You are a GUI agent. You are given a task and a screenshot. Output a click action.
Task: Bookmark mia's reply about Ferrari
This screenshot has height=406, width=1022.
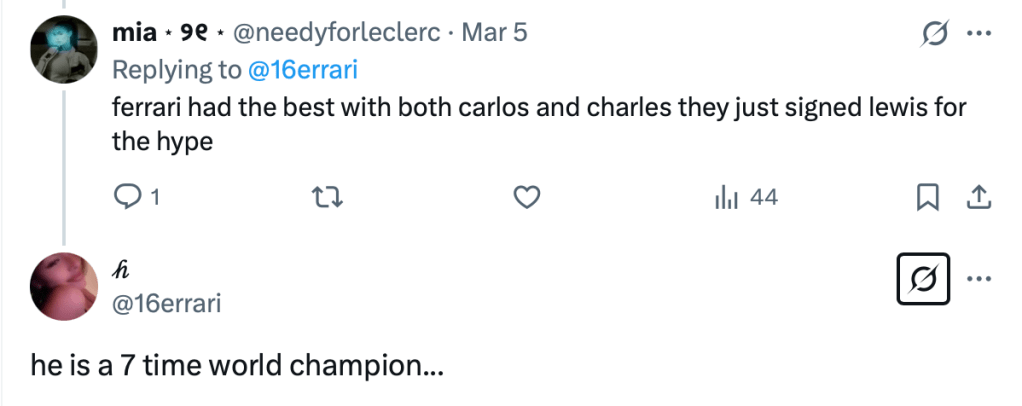click(928, 199)
